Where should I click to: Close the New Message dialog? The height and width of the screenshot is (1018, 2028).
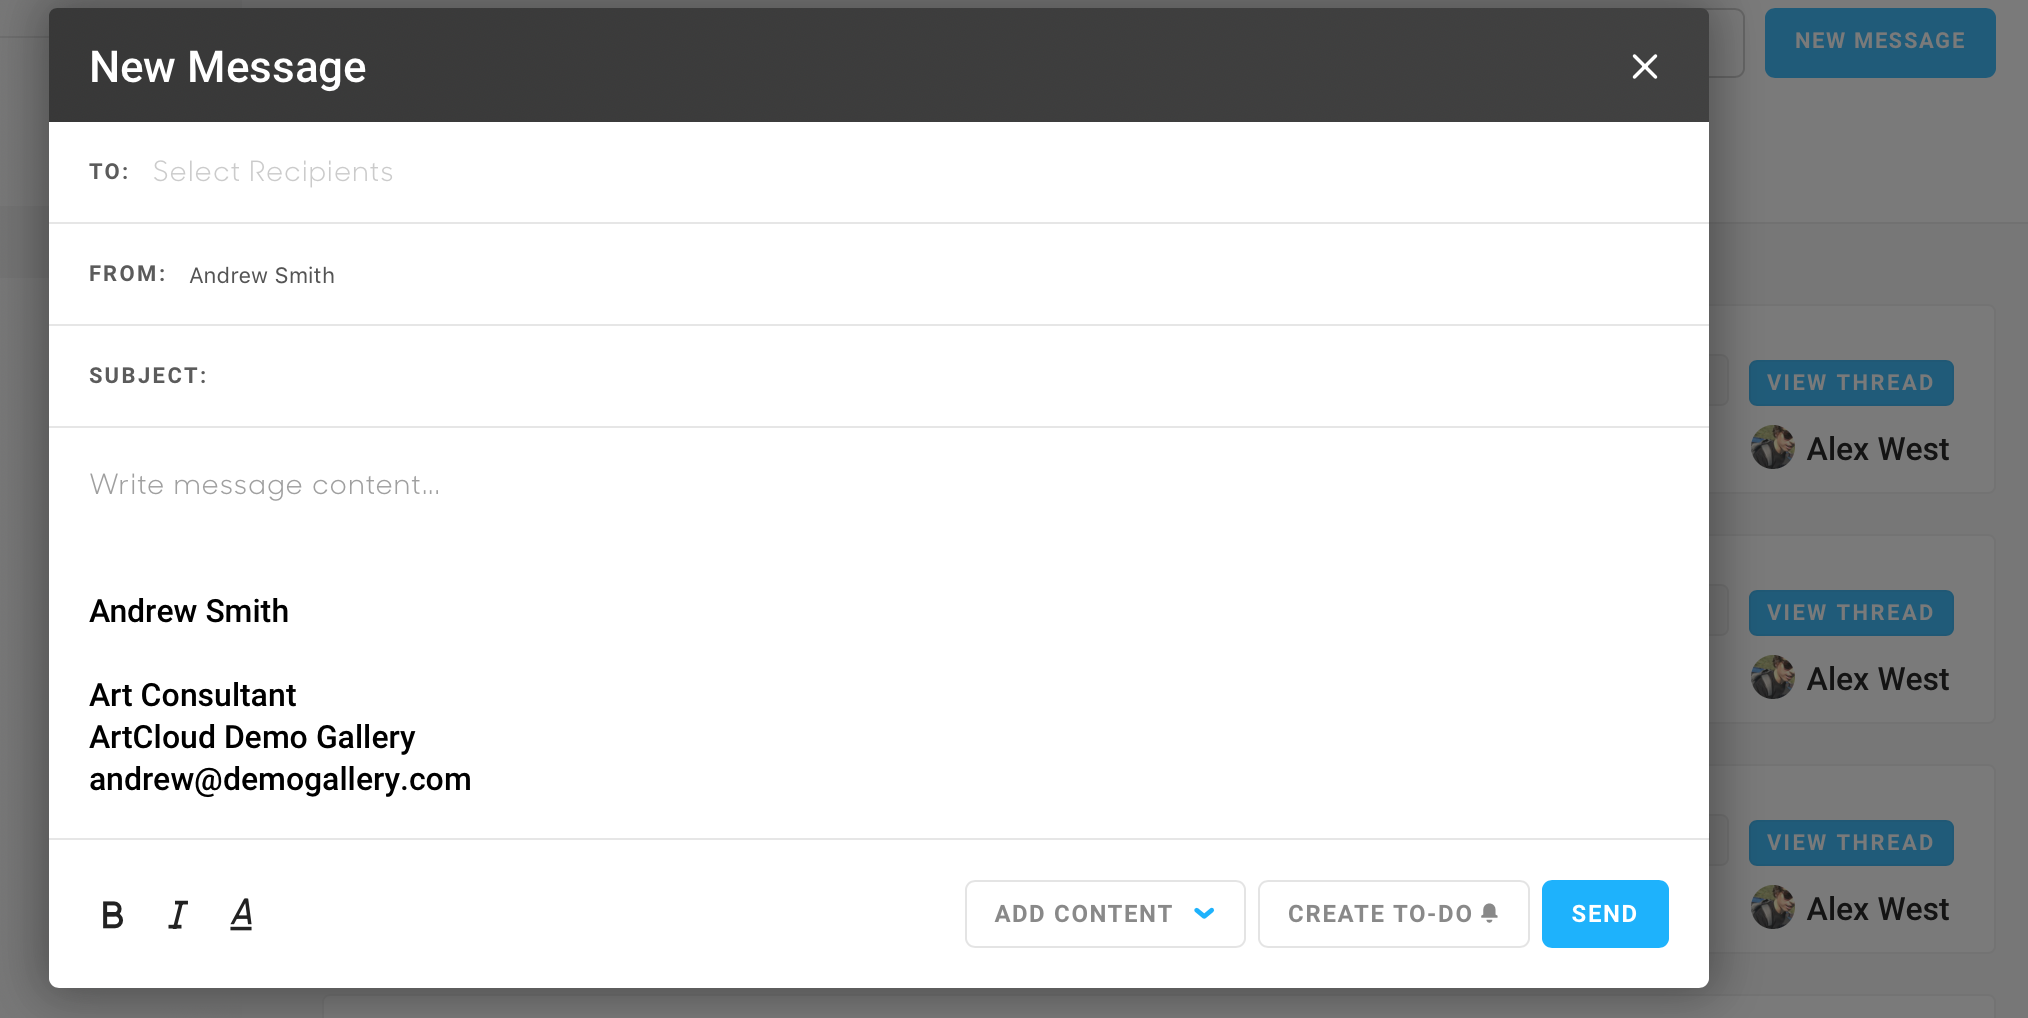1644,67
